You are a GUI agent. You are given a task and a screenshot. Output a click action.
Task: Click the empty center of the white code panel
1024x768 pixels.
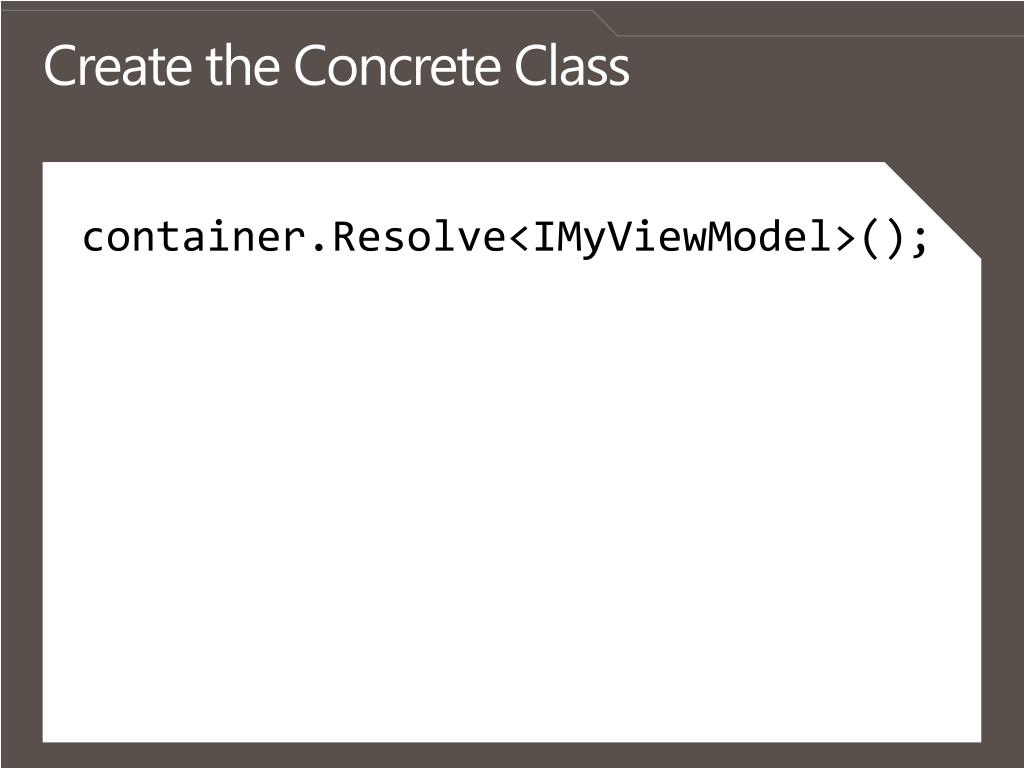(x=512, y=496)
